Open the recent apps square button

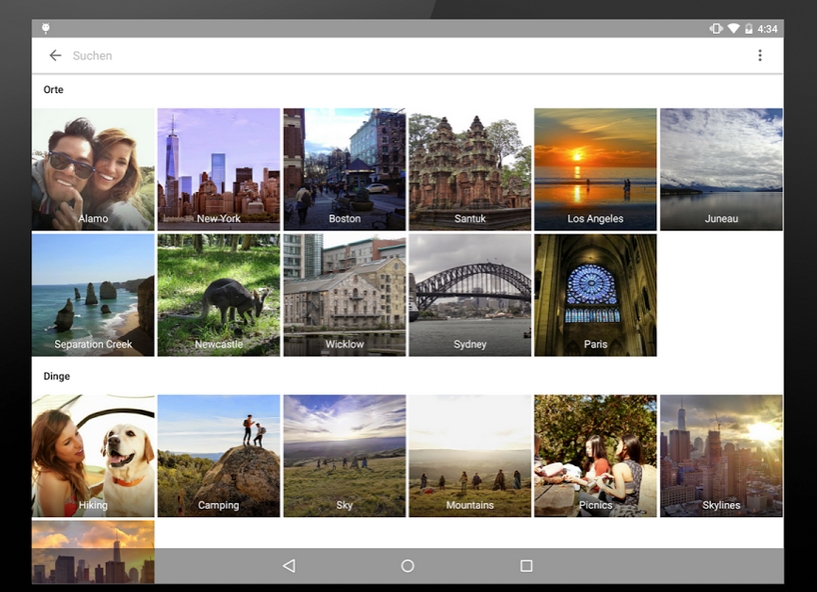tap(526, 566)
